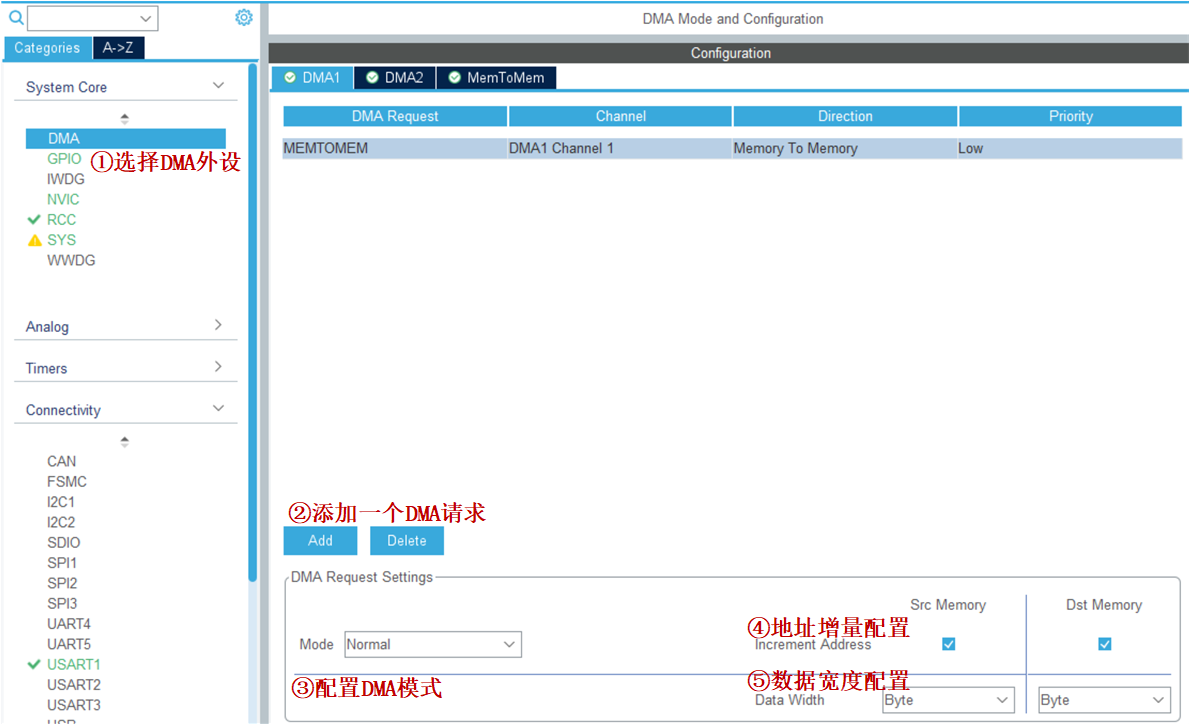
Task: Toggle Src Memory increment address checkbox
Action: tap(948, 644)
